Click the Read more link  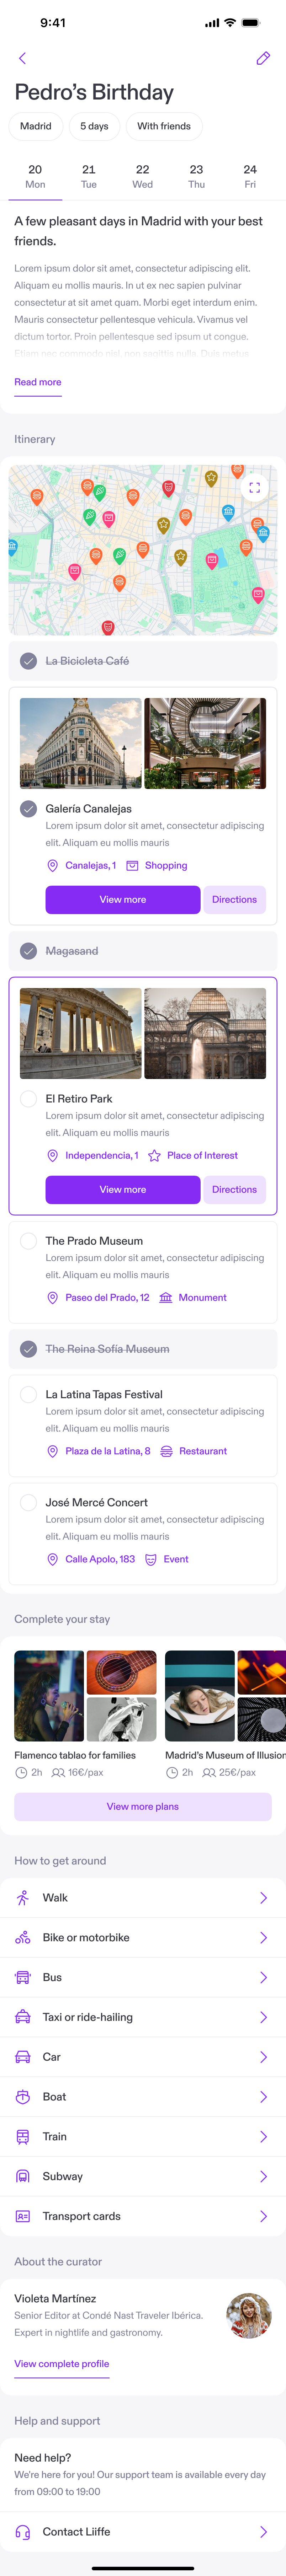click(38, 382)
